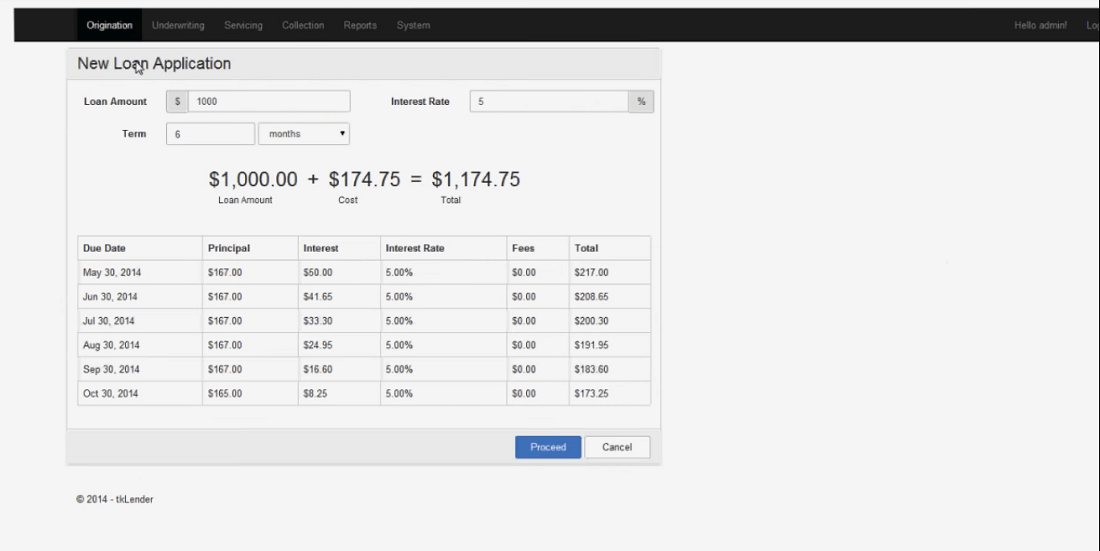Image resolution: width=1100 pixels, height=551 pixels.
Task: Click the Interest Rate column header
Action: pos(415,248)
